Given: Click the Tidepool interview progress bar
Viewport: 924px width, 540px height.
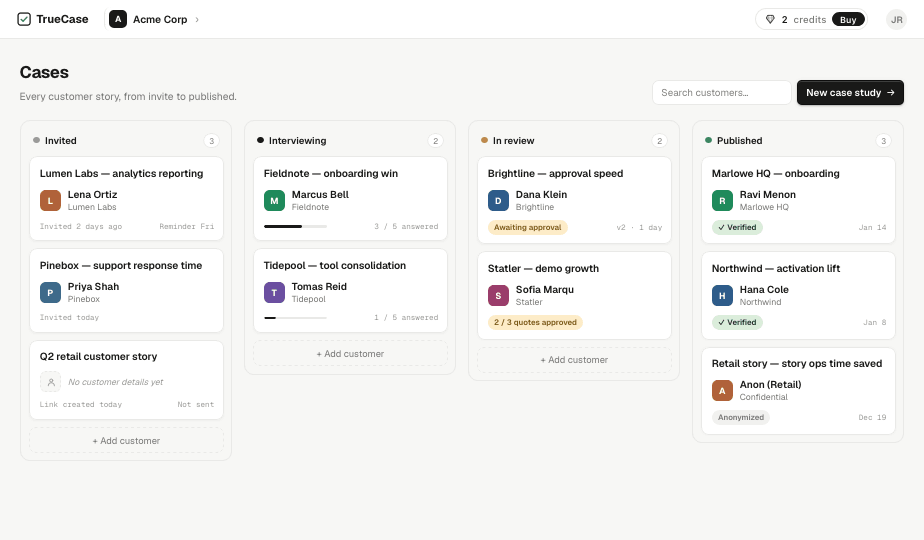Looking at the screenshot, I should click(x=295, y=318).
